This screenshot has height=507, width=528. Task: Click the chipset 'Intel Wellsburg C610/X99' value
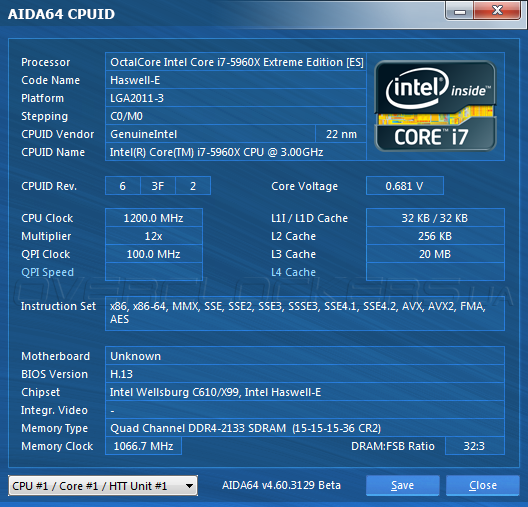[x=305, y=392]
